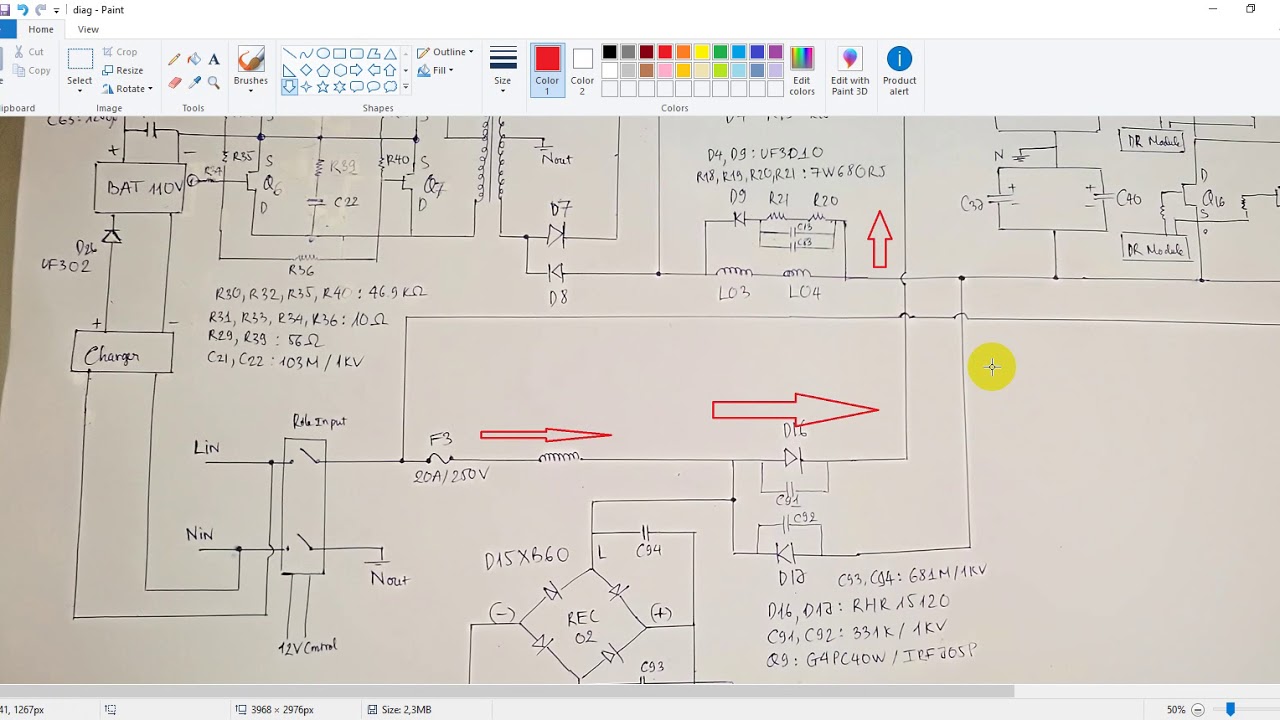Open the Size line thickness dropdown
This screenshot has width=1280, height=720.
503,71
